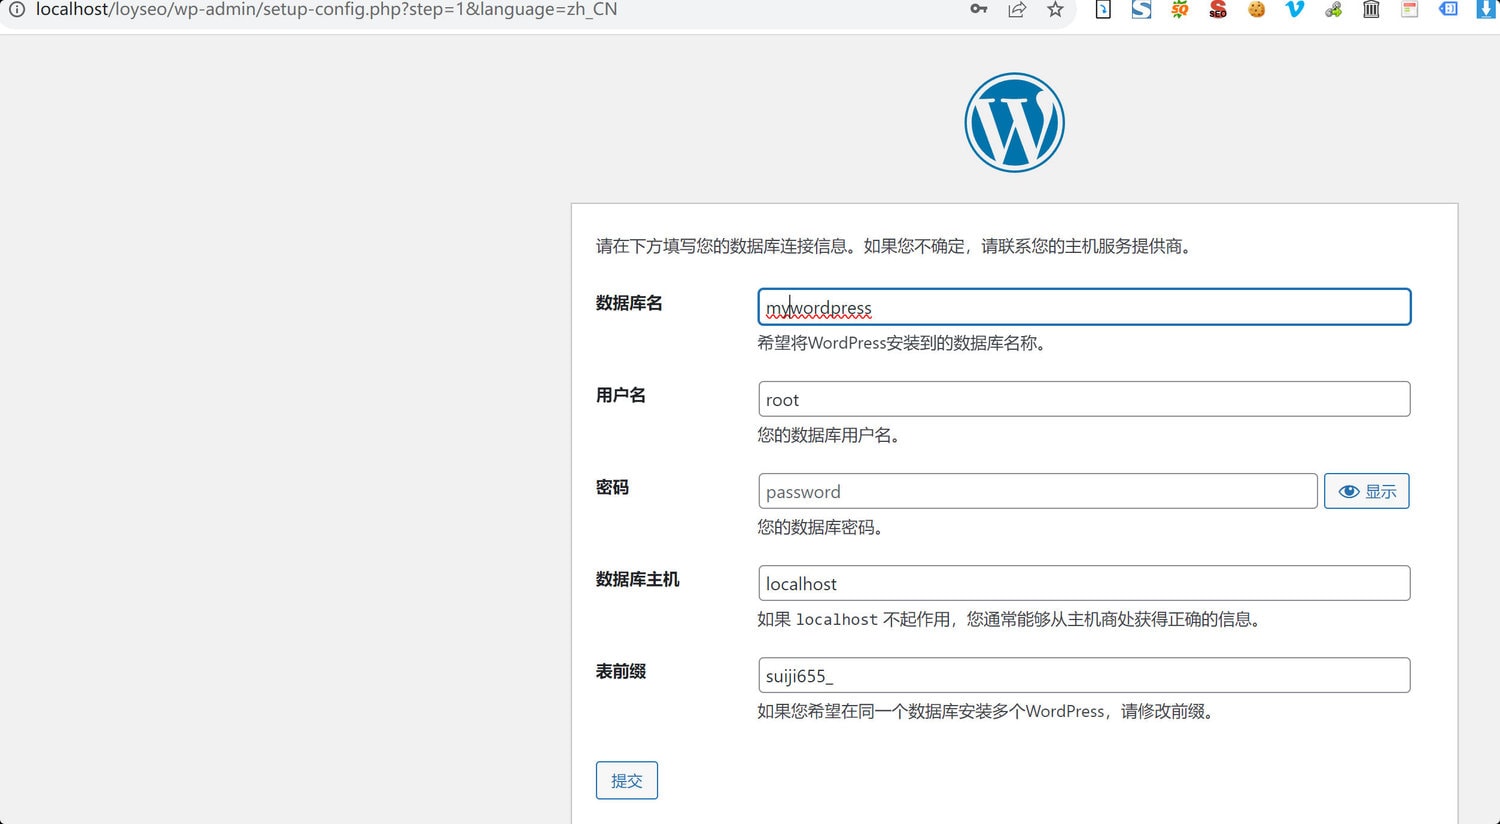Open the cookie extension icon
The height and width of the screenshot is (824, 1500).
tap(1256, 9)
